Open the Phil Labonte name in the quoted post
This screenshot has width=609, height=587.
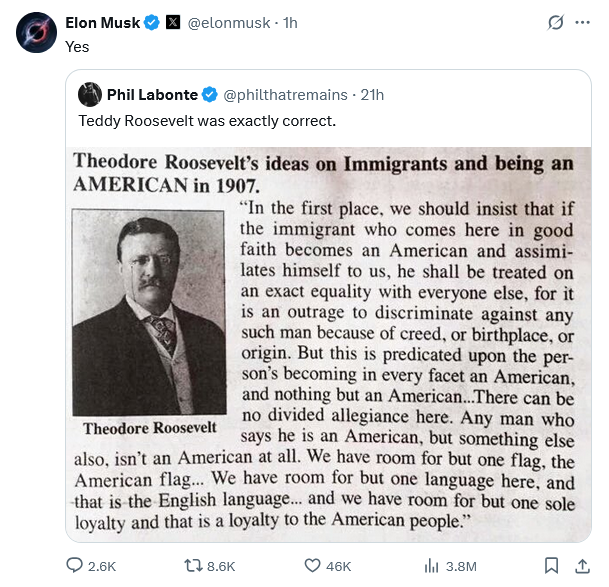pos(152,95)
